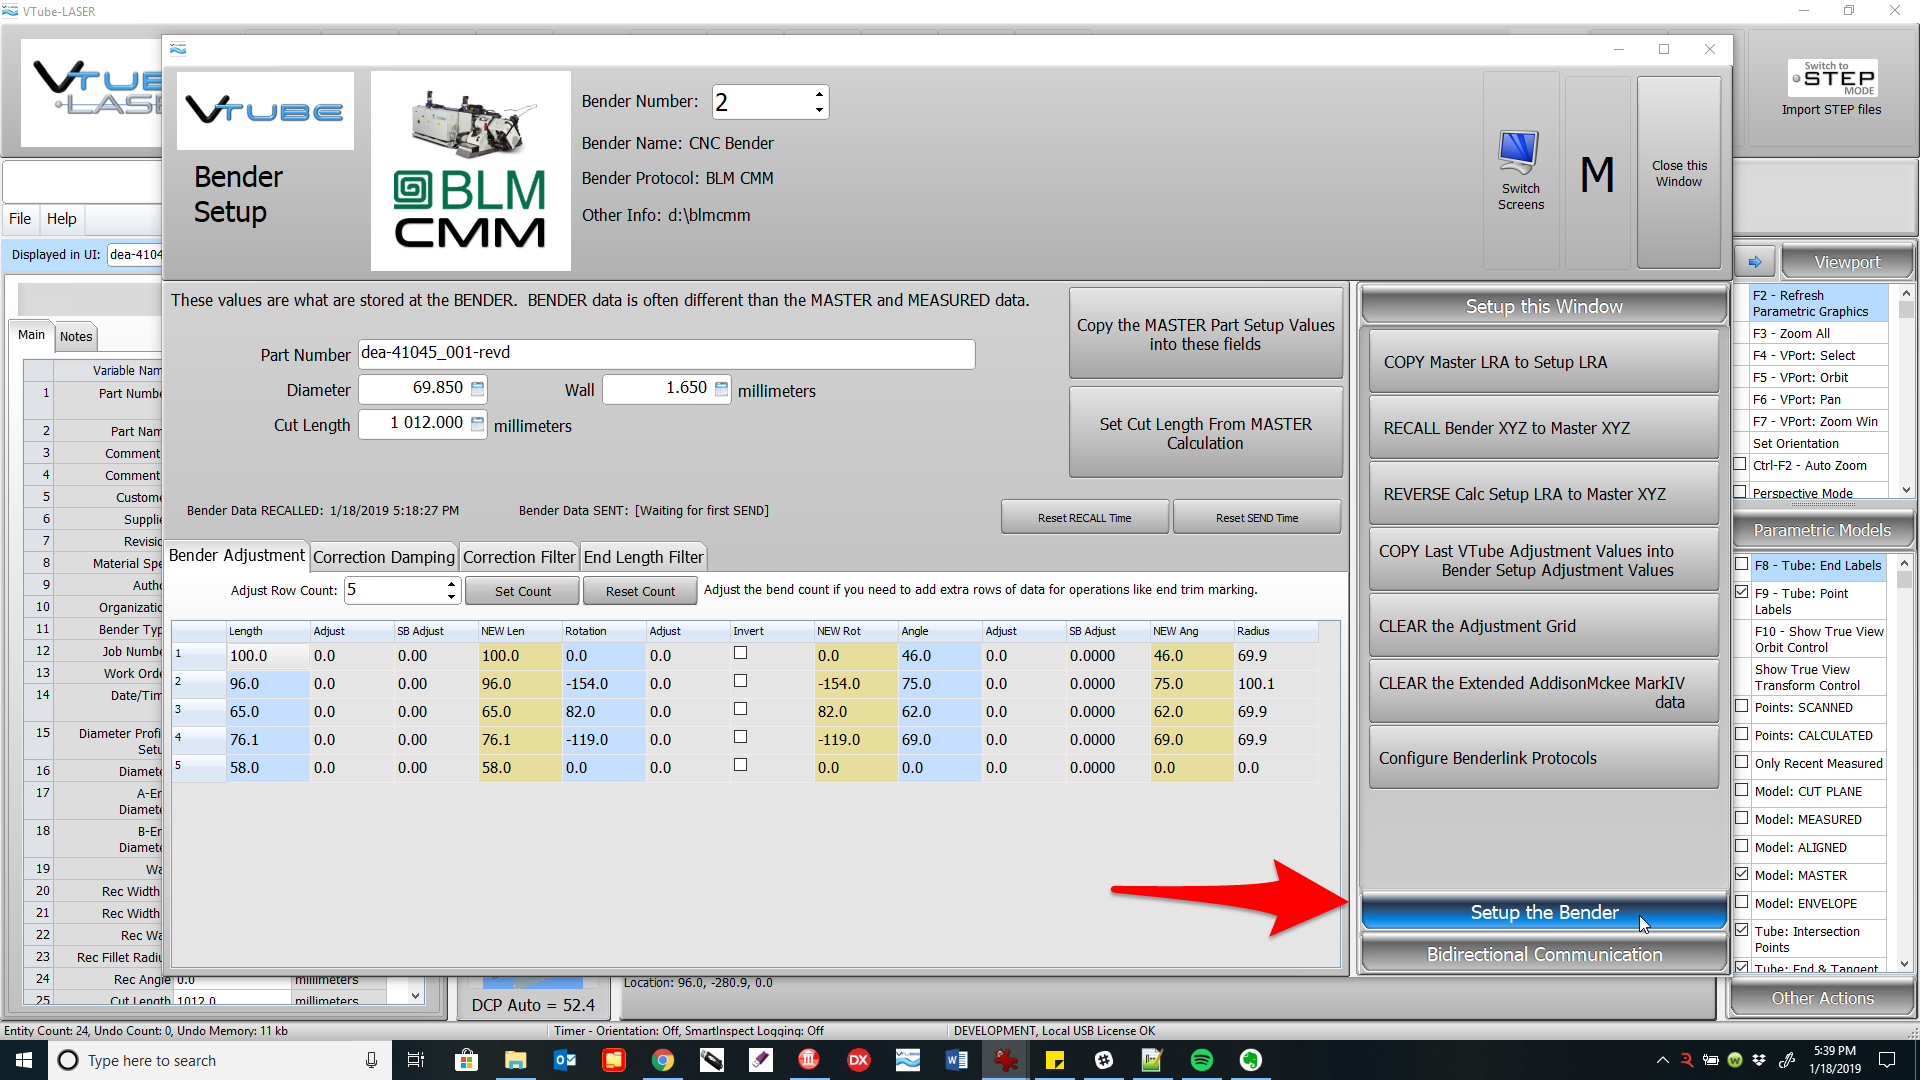Open the Diameter field calculator icon
This screenshot has height=1080, width=1920.
[x=478, y=389]
